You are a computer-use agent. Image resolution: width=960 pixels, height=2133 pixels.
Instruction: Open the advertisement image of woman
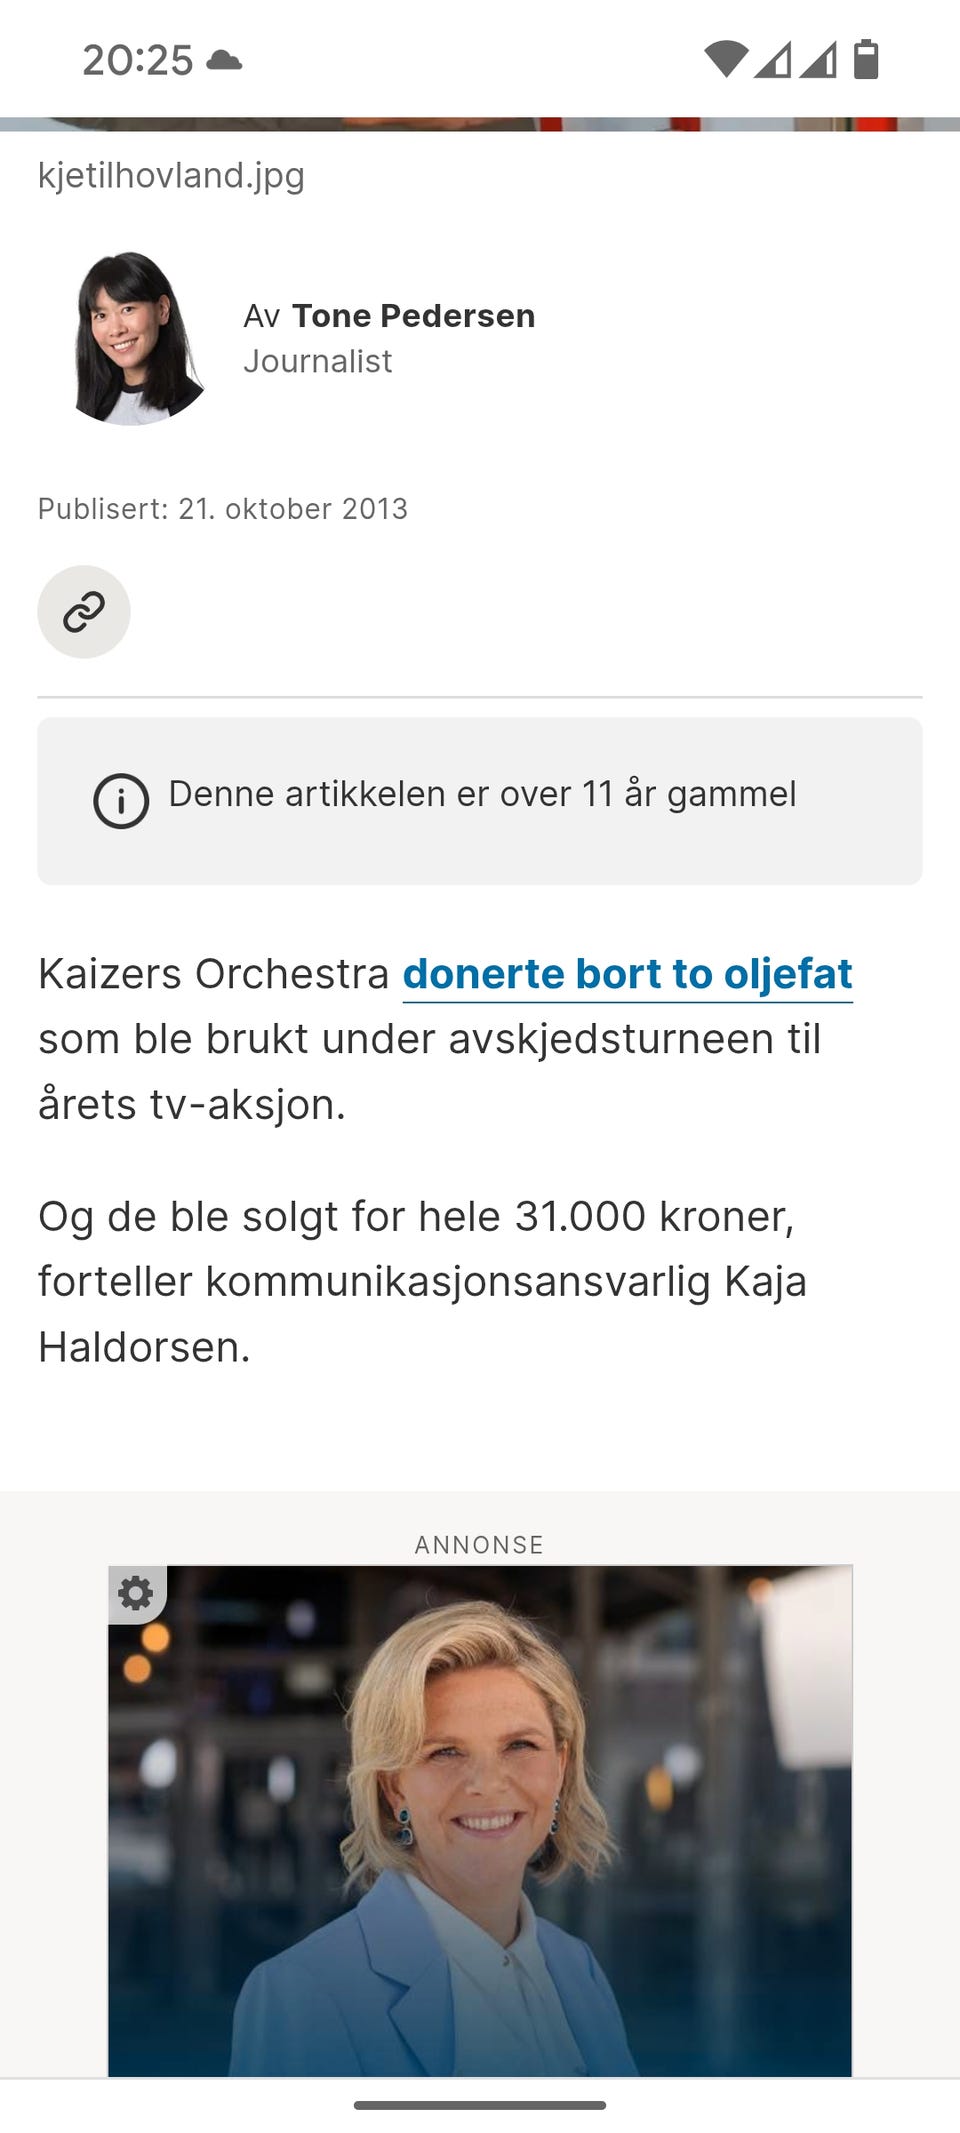480,1820
